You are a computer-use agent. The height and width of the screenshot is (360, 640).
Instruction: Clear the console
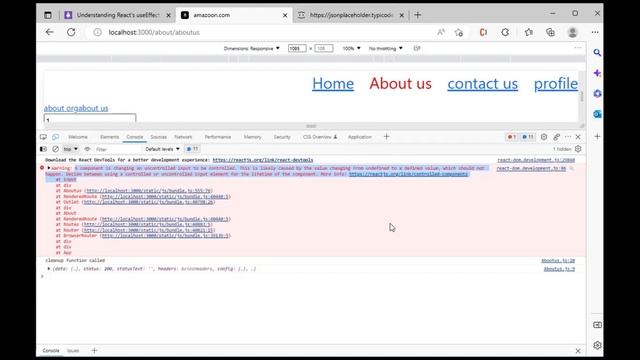56,149
